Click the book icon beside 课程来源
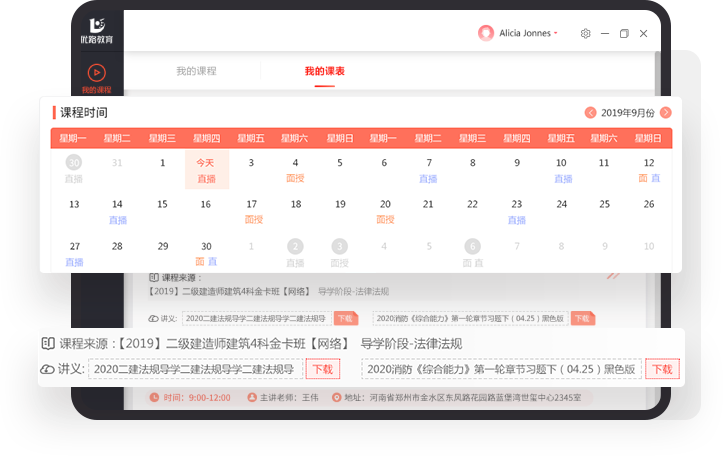This screenshot has width=723, height=456. (x=47, y=343)
